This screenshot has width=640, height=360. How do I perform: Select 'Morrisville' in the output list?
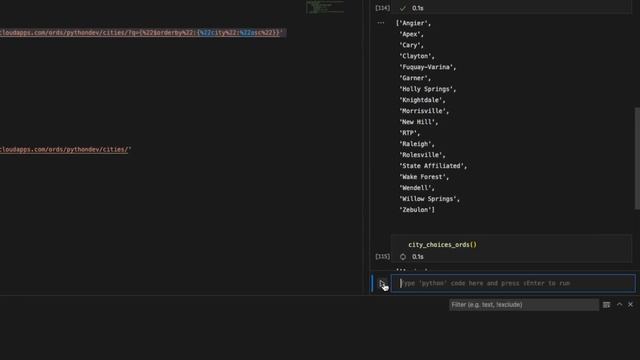422,111
